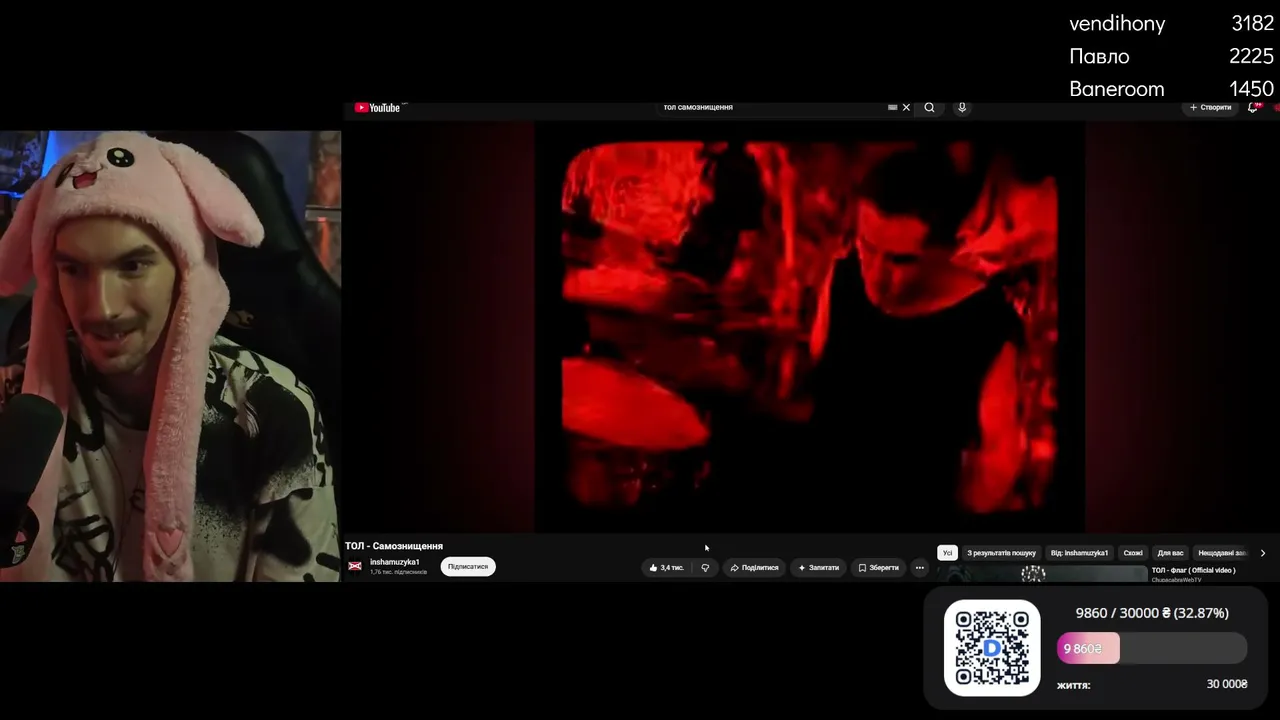Click the search magnifier button
The width and height of the screenshot is (1280, 720).
(x=929, y=107)
